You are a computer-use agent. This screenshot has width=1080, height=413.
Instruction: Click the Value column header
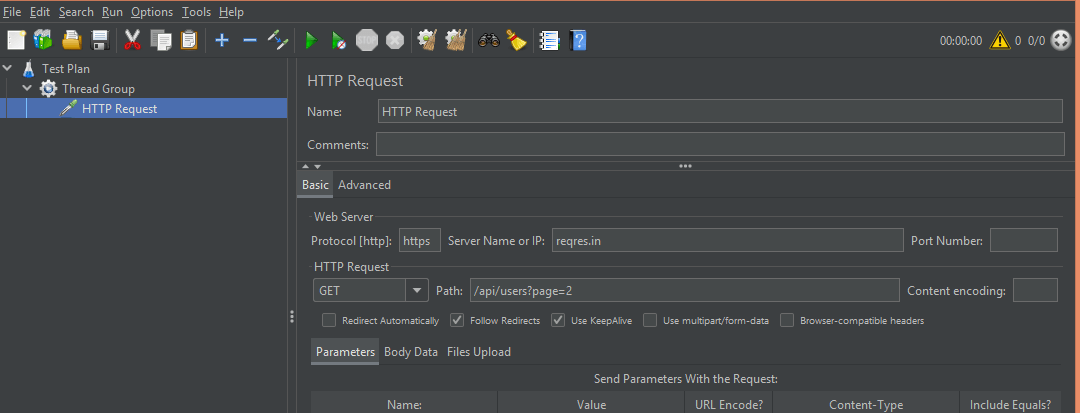(x=591, y=405)
